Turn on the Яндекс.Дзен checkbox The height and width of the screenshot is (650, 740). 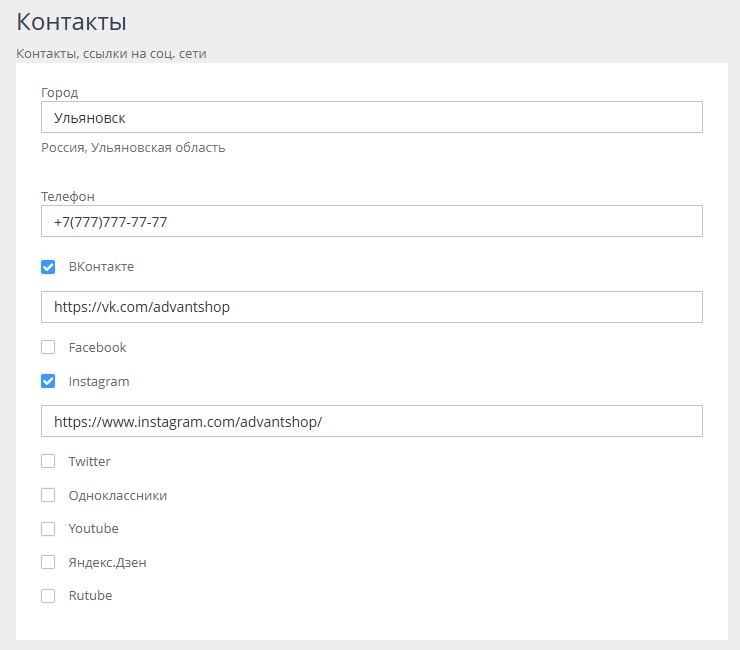pyautogui.click(x=48, y=562)
